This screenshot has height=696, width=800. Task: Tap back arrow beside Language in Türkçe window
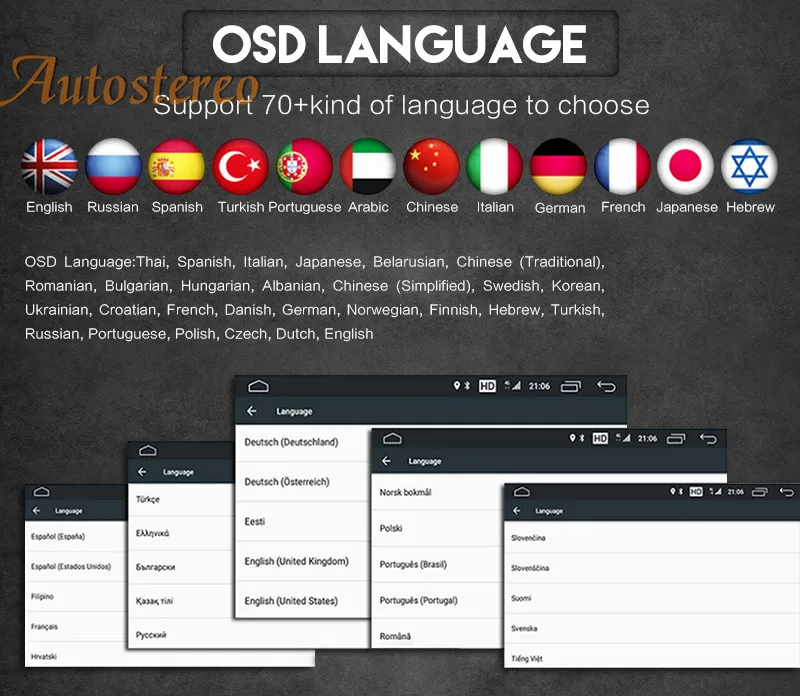[142, 472]
